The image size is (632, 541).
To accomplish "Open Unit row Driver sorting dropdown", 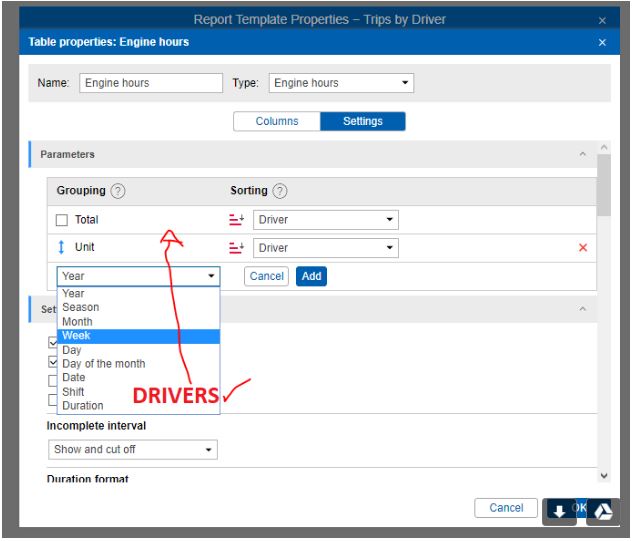I will click(x=325, y=248).
